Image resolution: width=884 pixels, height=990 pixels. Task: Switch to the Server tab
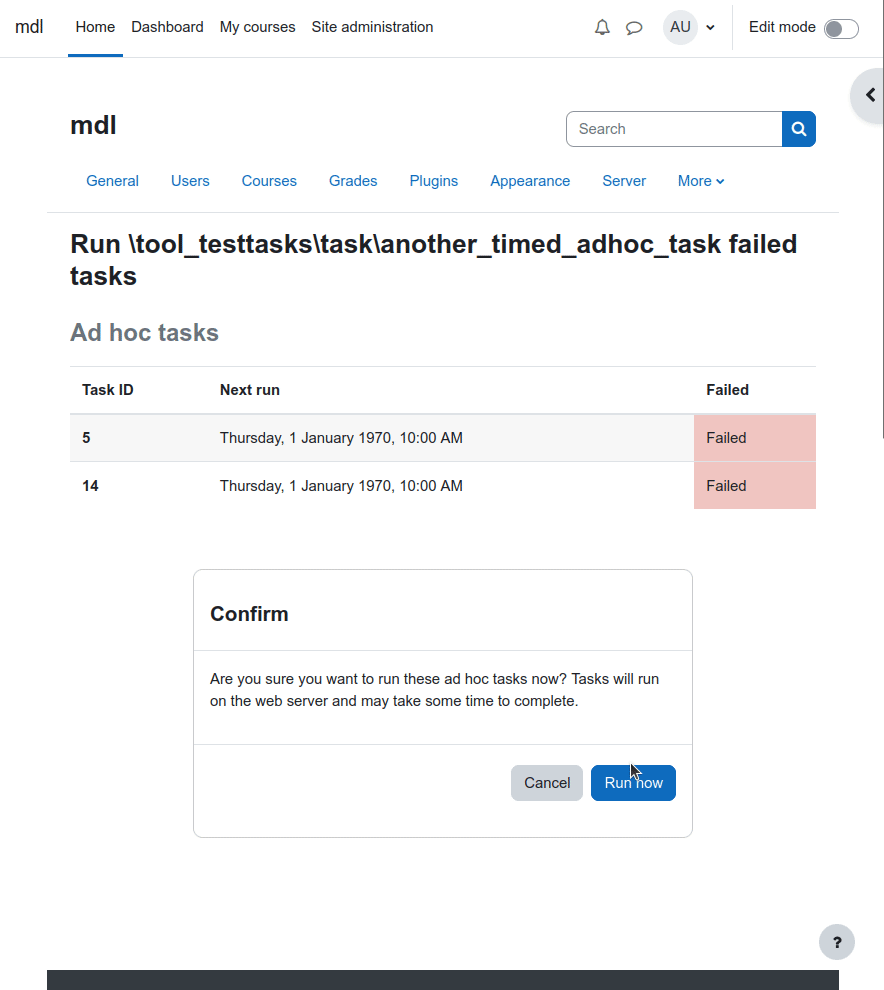click(x=624, y=181)
